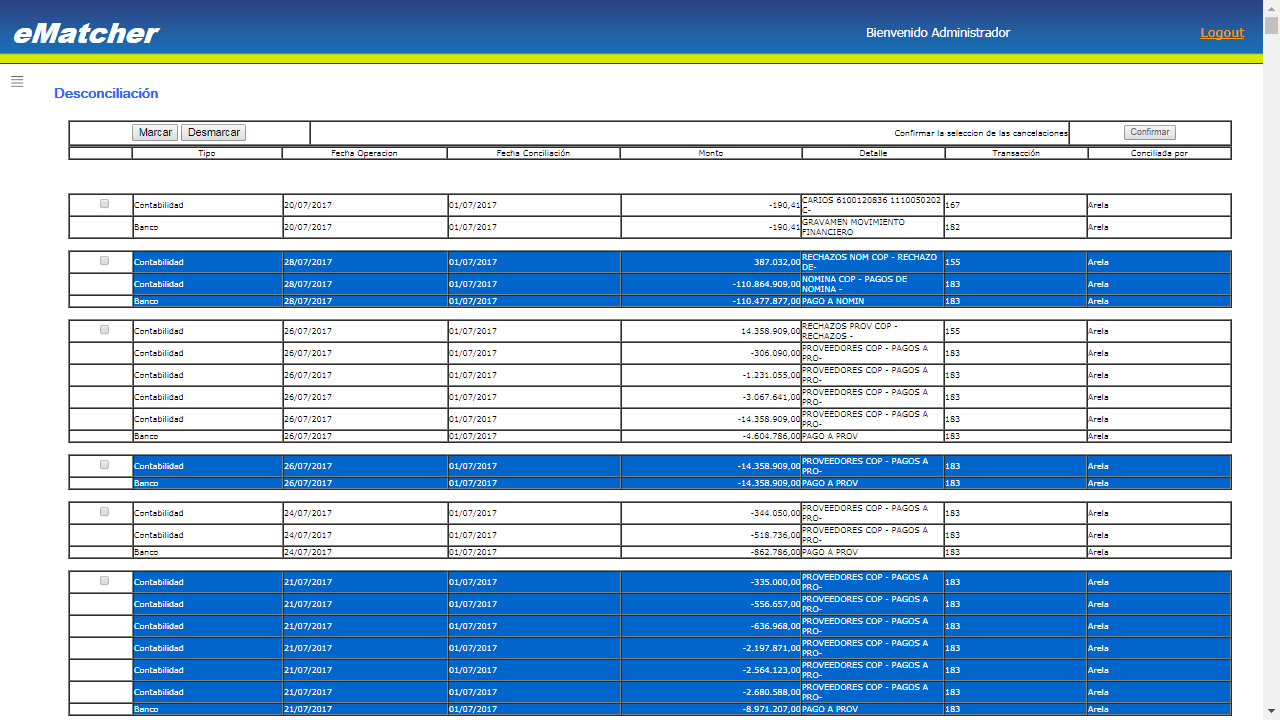Click the Desconciliación page heading

[x=106, y=93]
